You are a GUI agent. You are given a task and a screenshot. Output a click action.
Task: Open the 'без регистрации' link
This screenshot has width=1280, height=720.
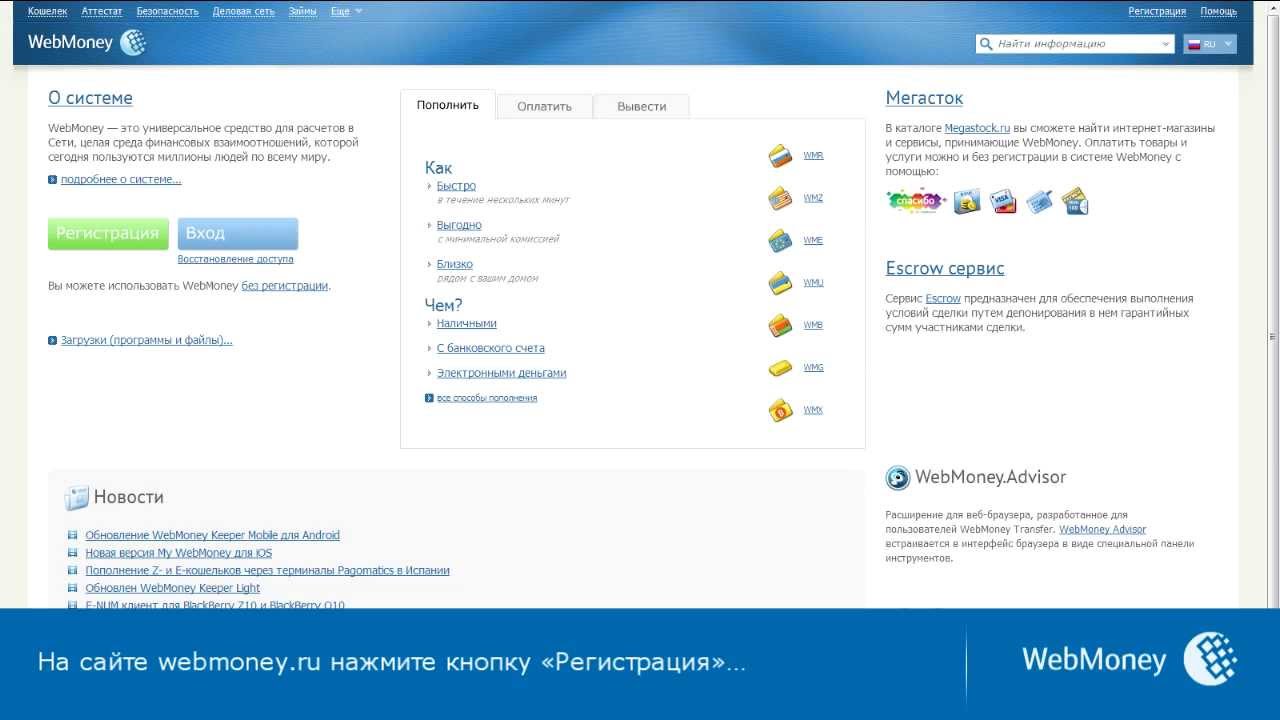pos(285,286)
